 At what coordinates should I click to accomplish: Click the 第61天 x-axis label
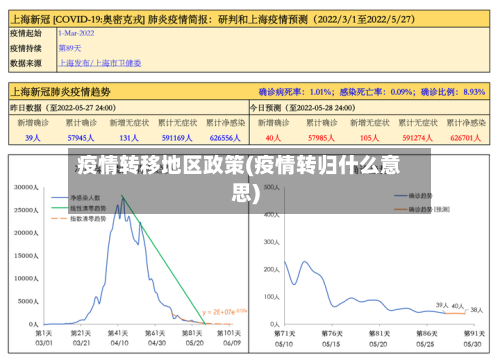point(155,333)
